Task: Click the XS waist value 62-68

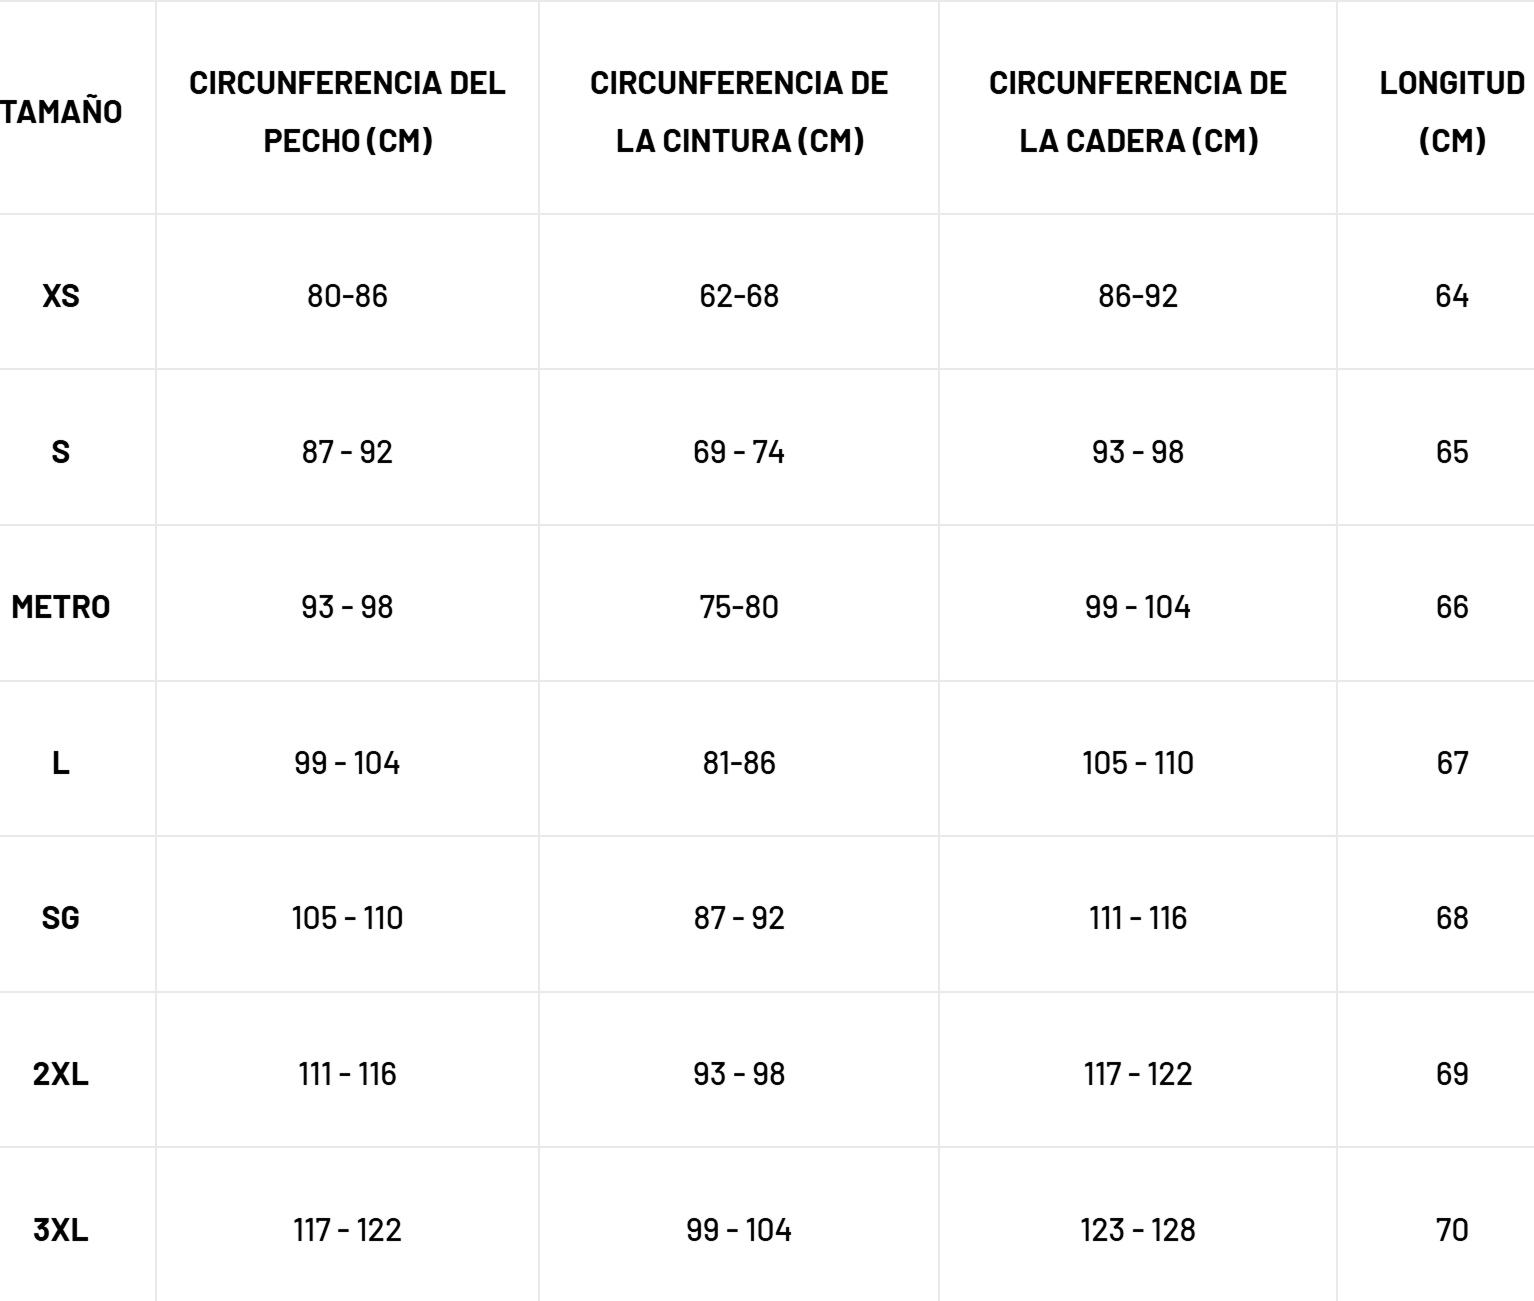Action: [x=739, y=296]
